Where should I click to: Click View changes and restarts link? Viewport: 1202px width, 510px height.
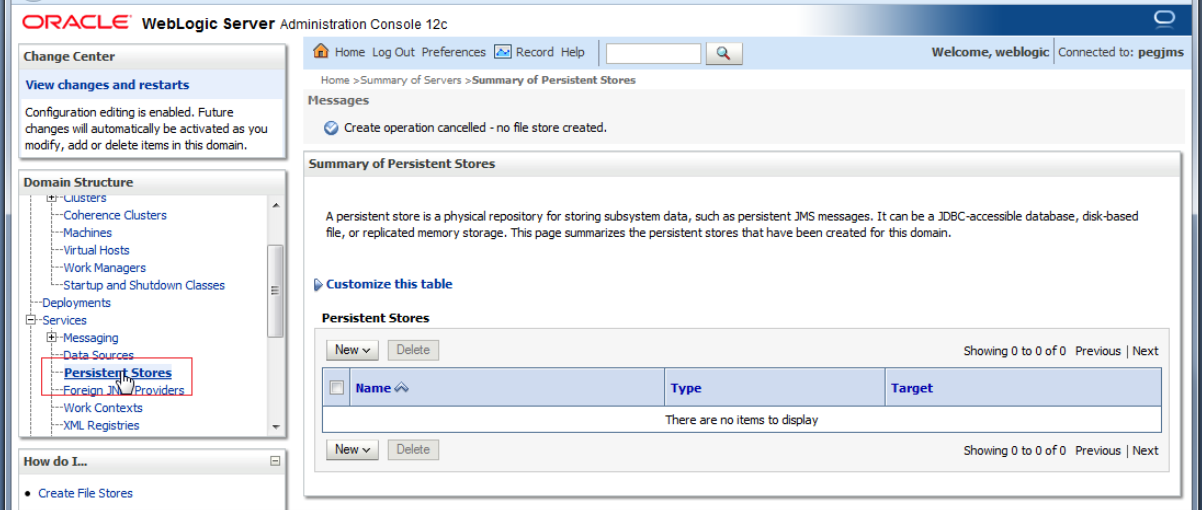(107, 85)
